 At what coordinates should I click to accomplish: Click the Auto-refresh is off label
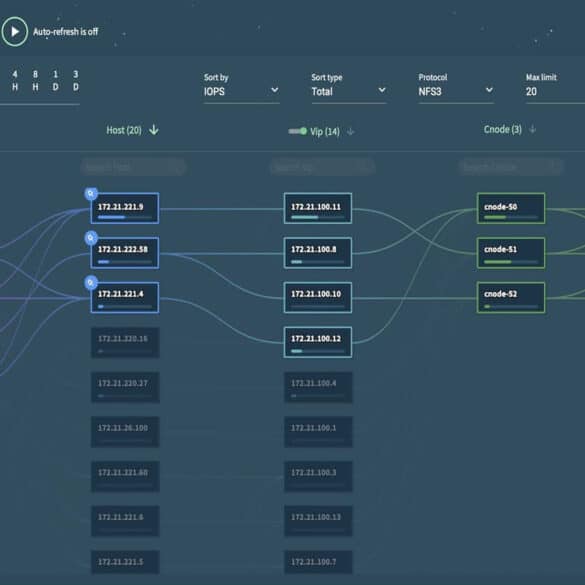click(66, 32)
